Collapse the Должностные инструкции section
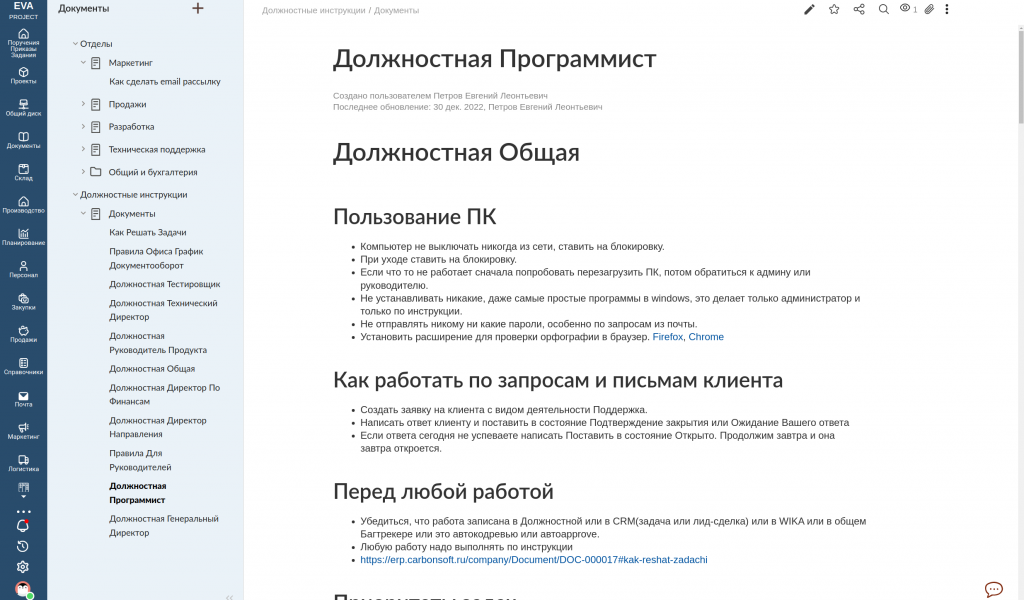The image size is (1024, 600). (x=75, y=195)
